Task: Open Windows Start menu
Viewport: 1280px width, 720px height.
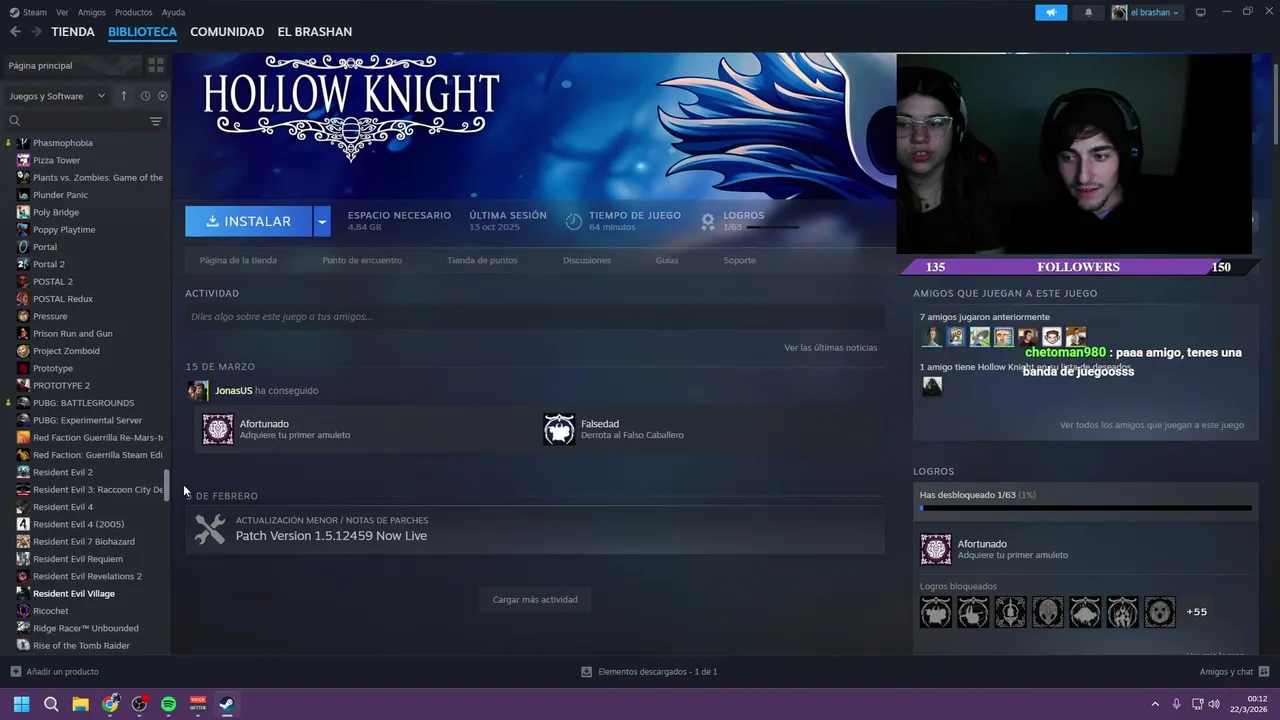Action: [x=21, y=704]
